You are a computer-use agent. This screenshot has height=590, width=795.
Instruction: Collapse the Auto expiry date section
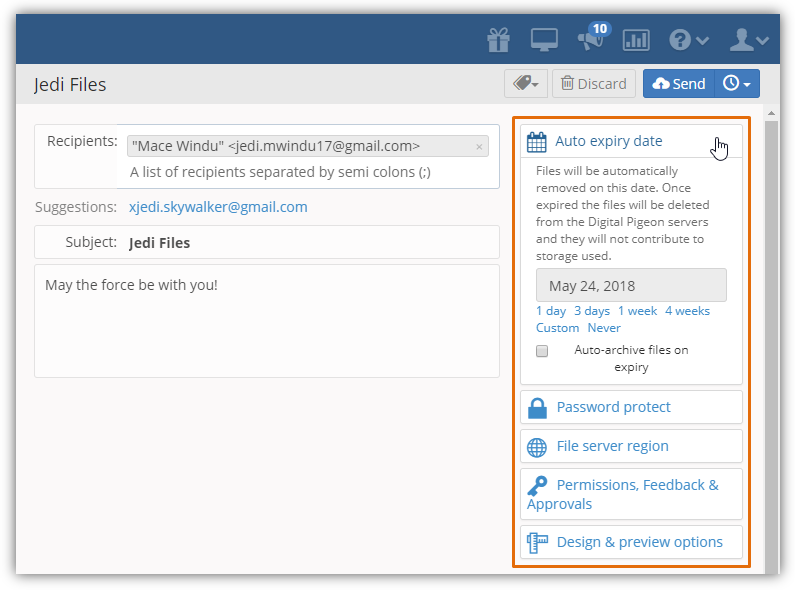tap(608, 141)
